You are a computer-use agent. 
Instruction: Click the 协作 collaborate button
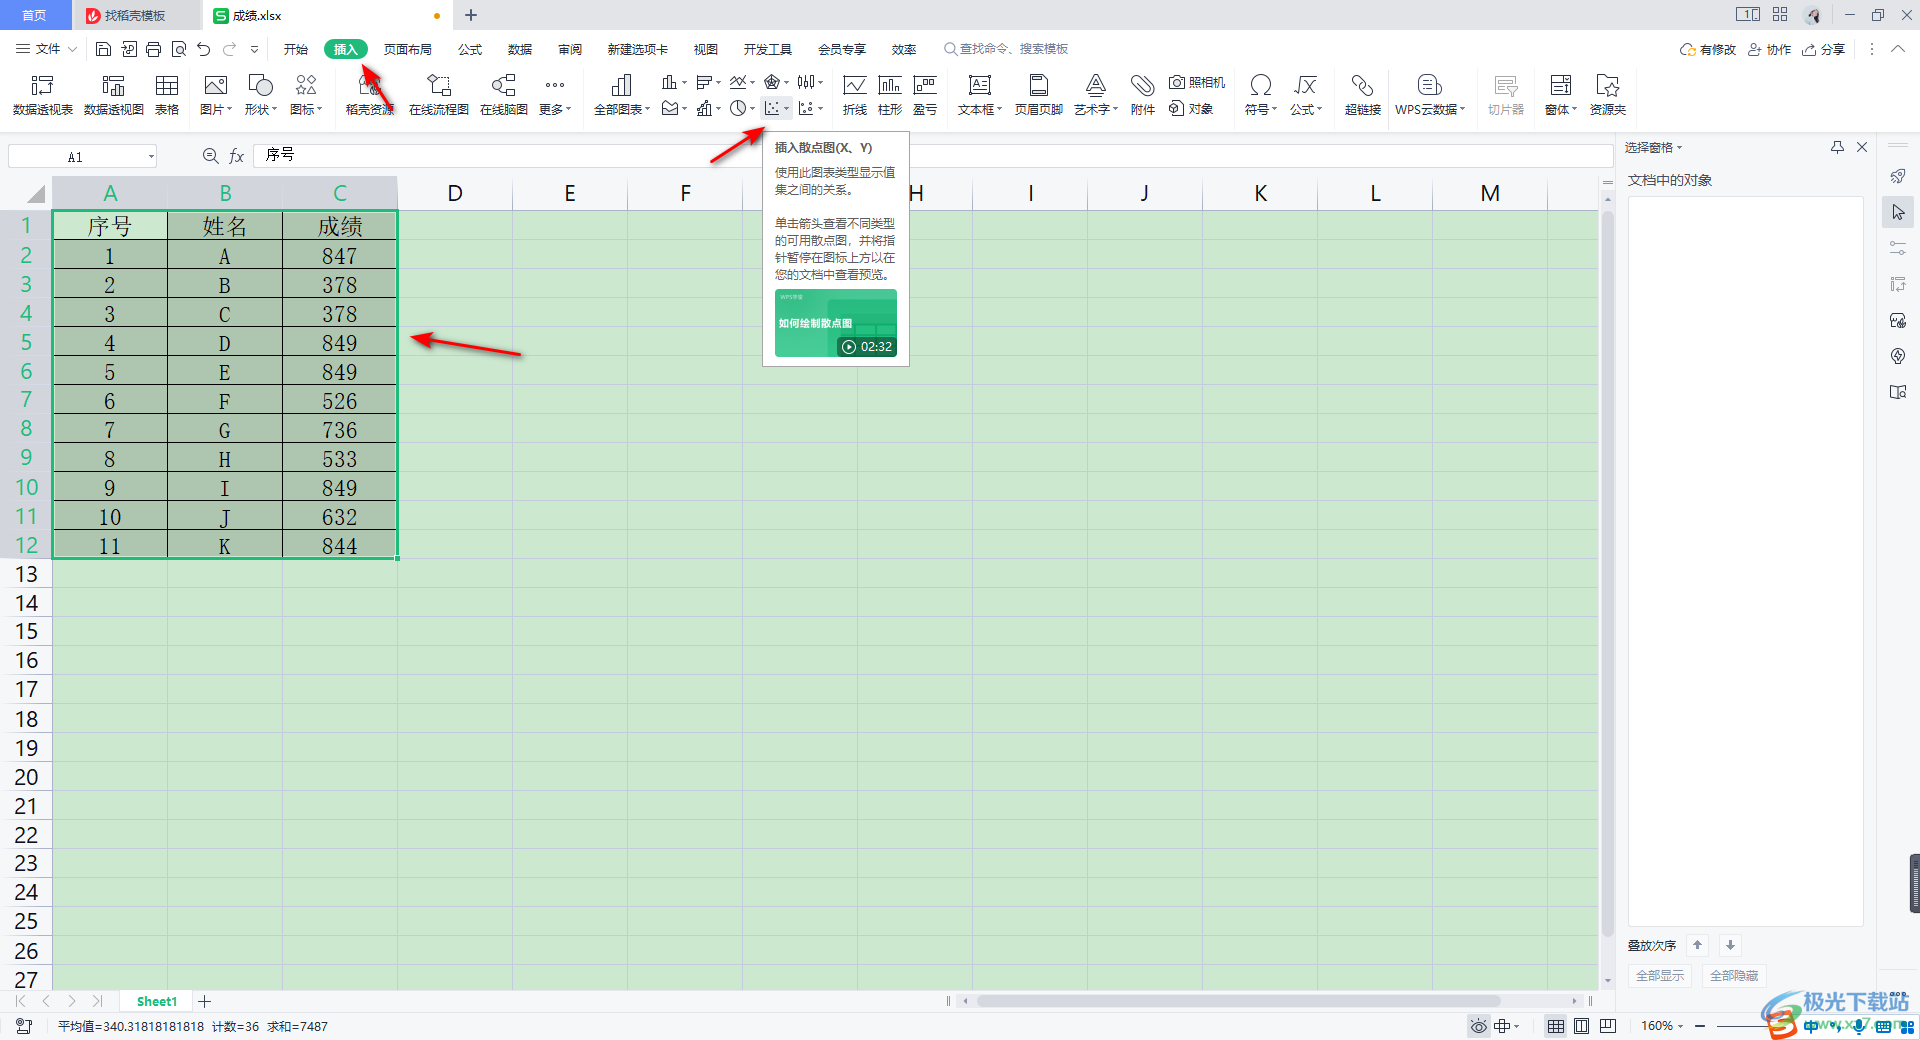(1769, 49)
